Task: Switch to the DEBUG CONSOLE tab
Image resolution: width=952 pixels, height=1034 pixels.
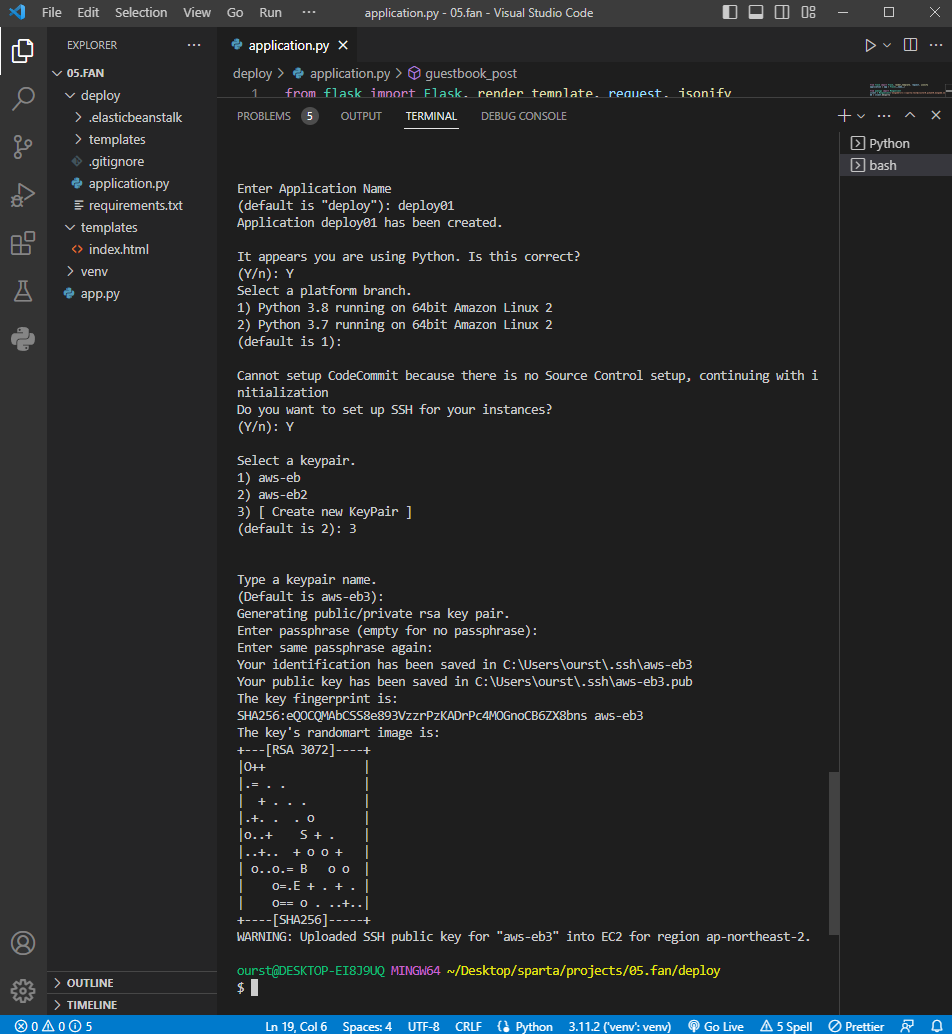Action: [523, 116]
